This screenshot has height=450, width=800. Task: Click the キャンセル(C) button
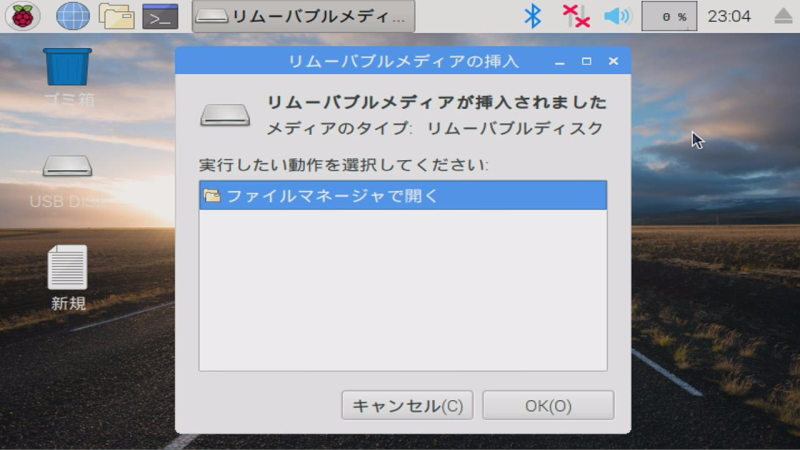[407, 406]
